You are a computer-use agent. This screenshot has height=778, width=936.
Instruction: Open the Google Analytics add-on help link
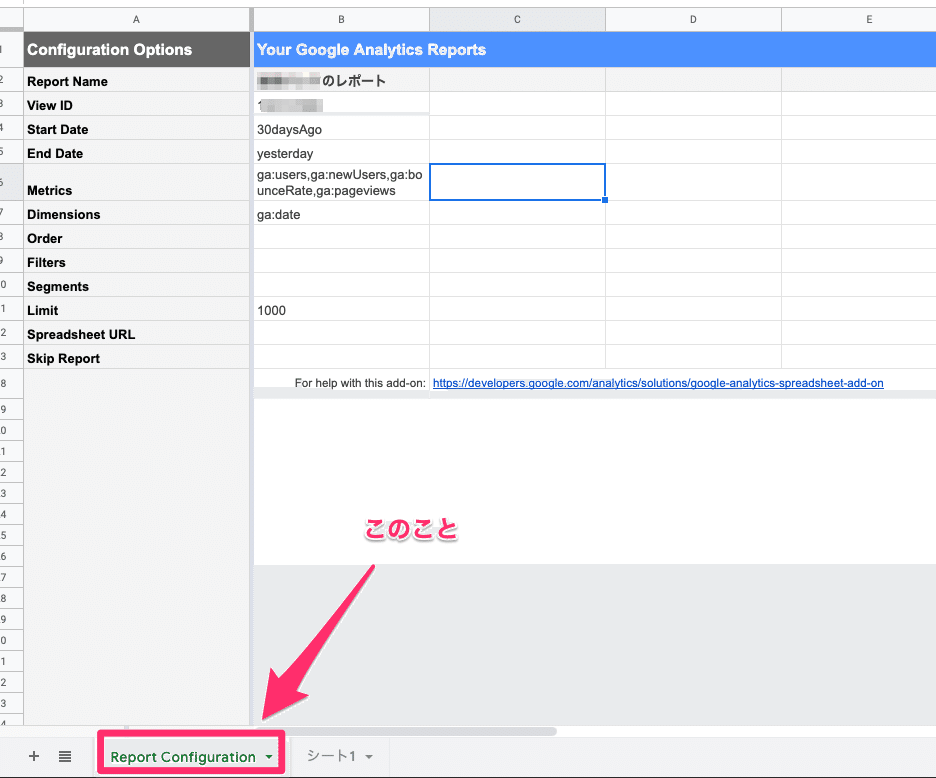[658, 383]
